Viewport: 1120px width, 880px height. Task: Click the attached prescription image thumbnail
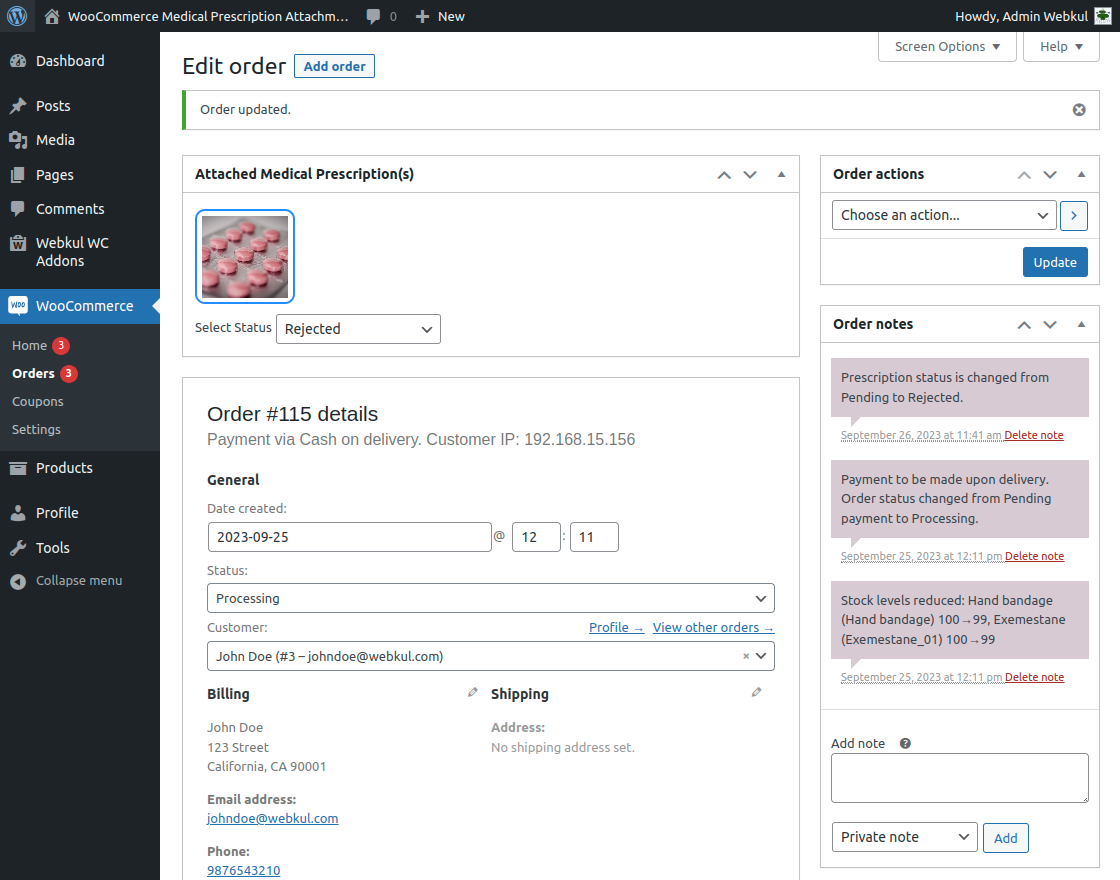tap(245, 256)
